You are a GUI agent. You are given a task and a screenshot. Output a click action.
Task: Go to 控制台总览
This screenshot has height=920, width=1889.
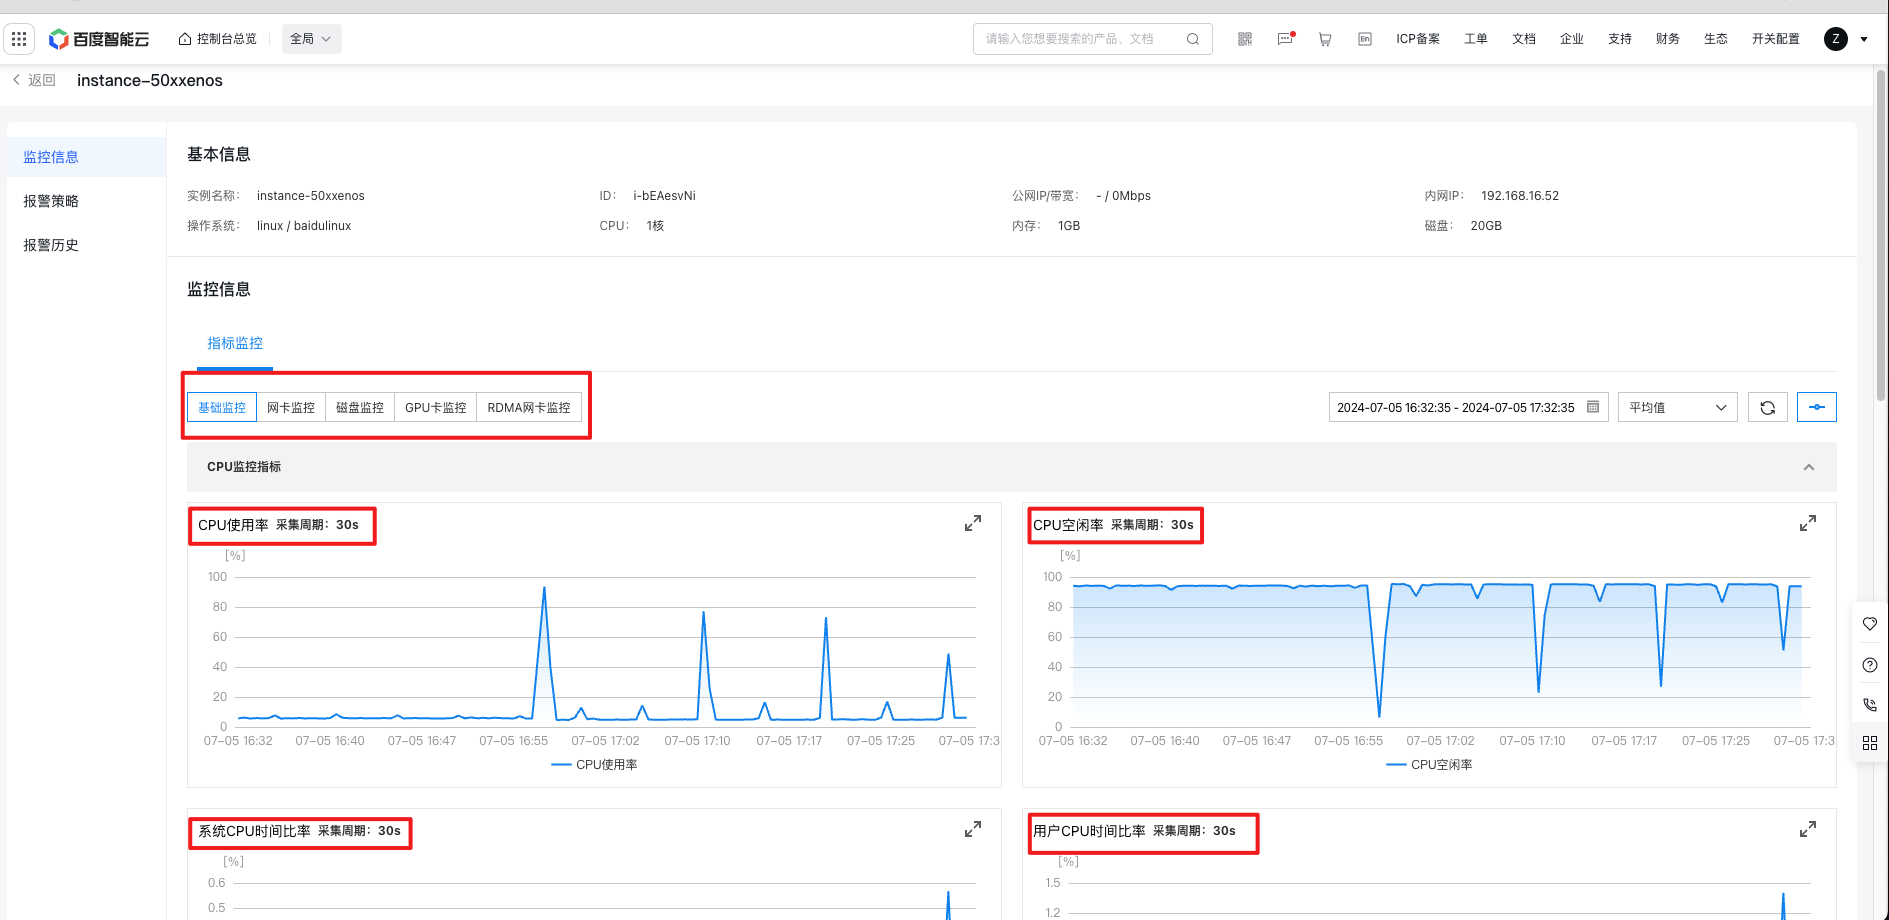click(x=217, y=39)
